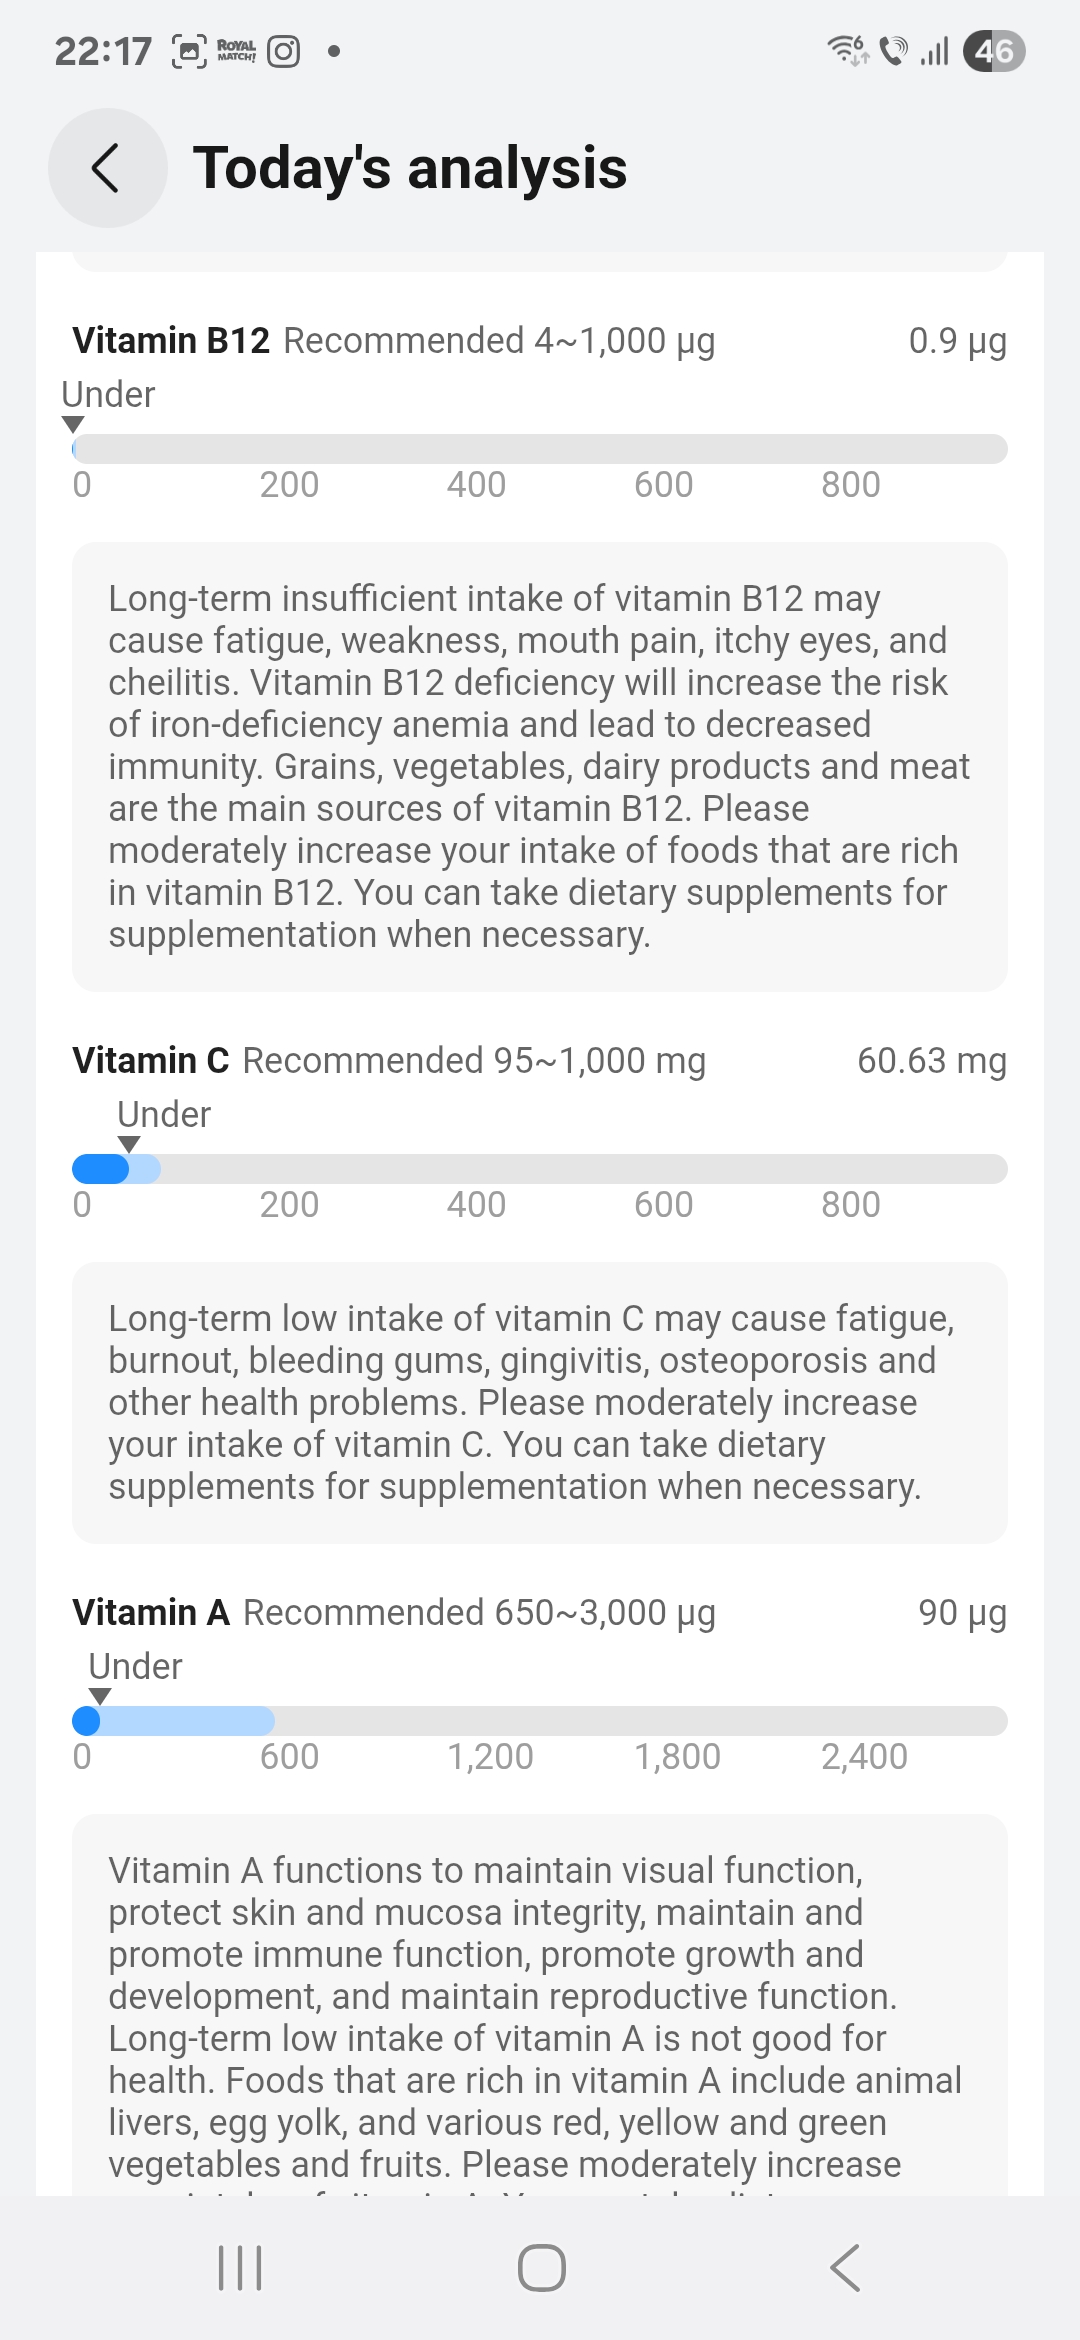Tap the Wi-Fi calling phone status icon
The image size is (1080, 2340).
point(893,50)
